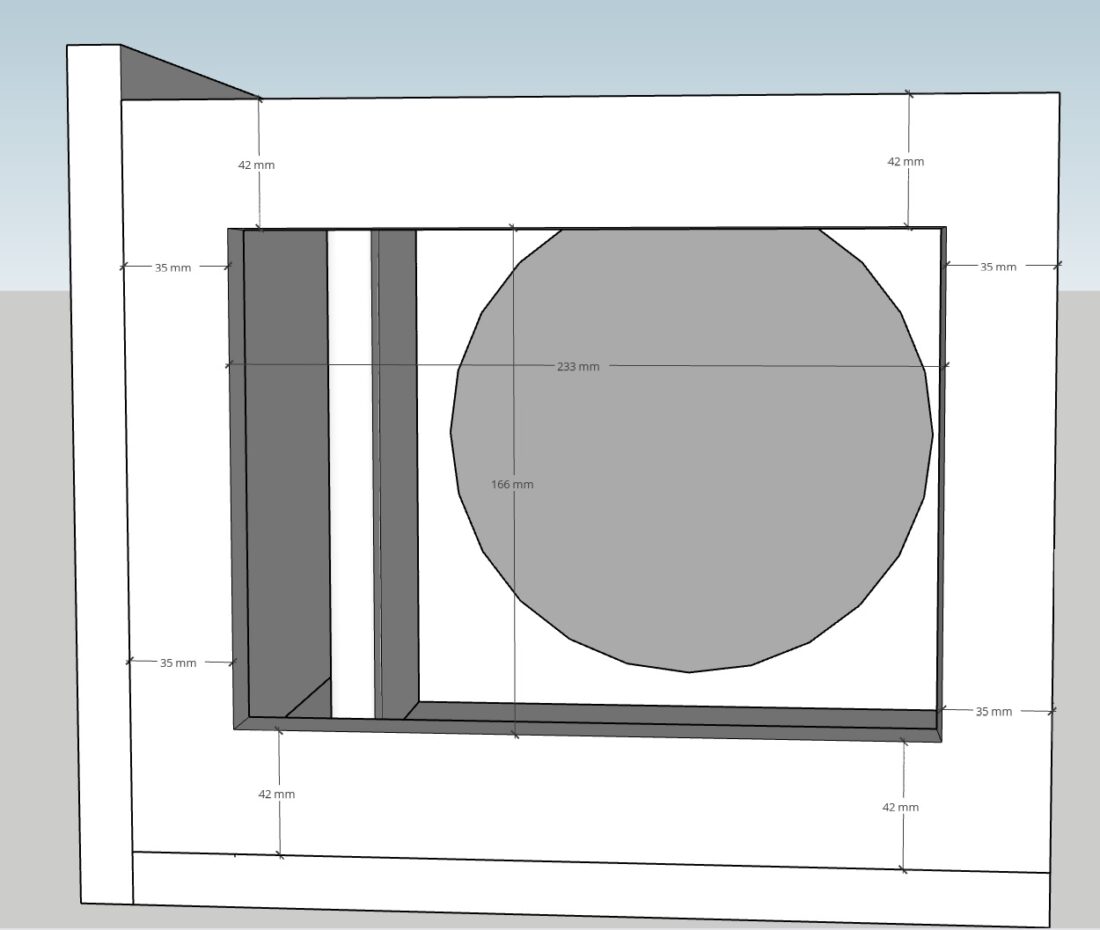Screen dimensions: 1100x930
Task: Click the lower-right 35 mm dimension label
Action: pyautogui.click(x=993, y=711)
